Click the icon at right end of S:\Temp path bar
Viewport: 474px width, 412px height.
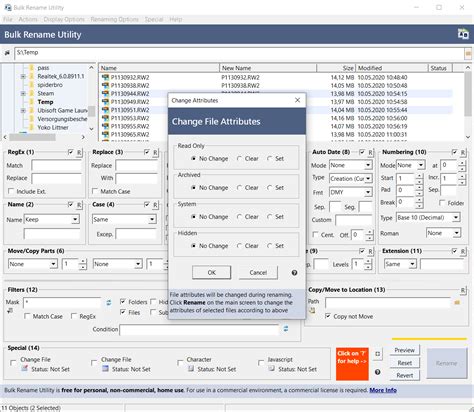coord(468,53)
